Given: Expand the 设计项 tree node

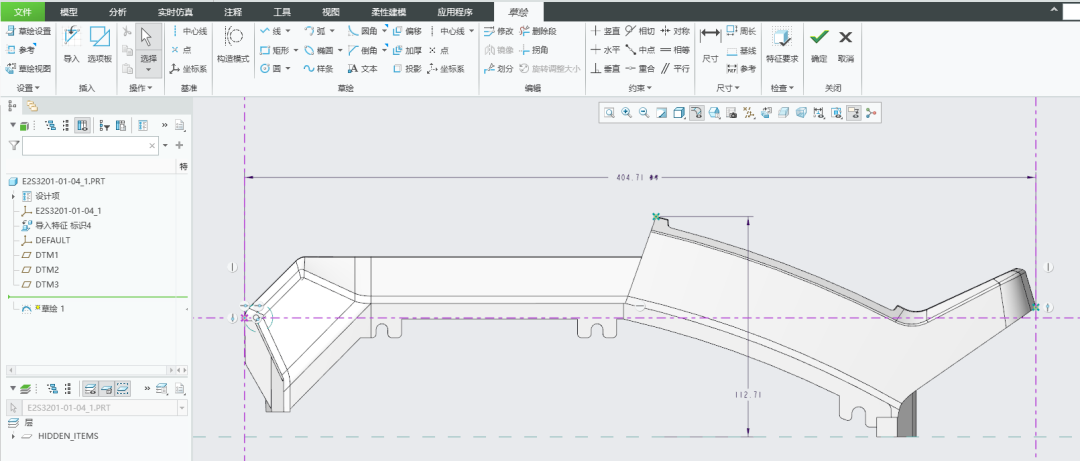Looking at the screenshot, I should [13, 196].
